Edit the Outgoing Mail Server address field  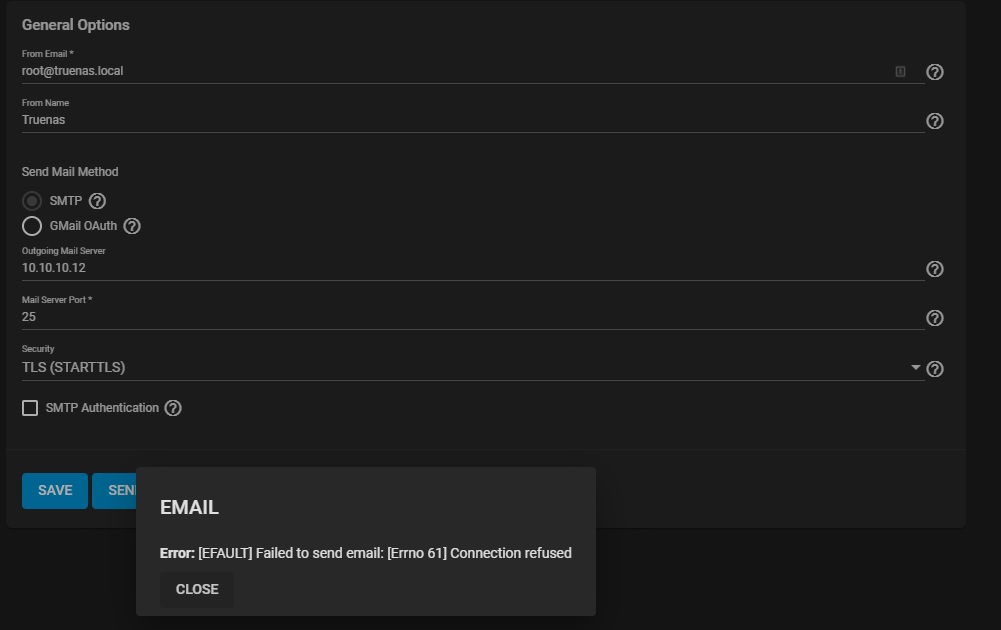pos(450,268)
